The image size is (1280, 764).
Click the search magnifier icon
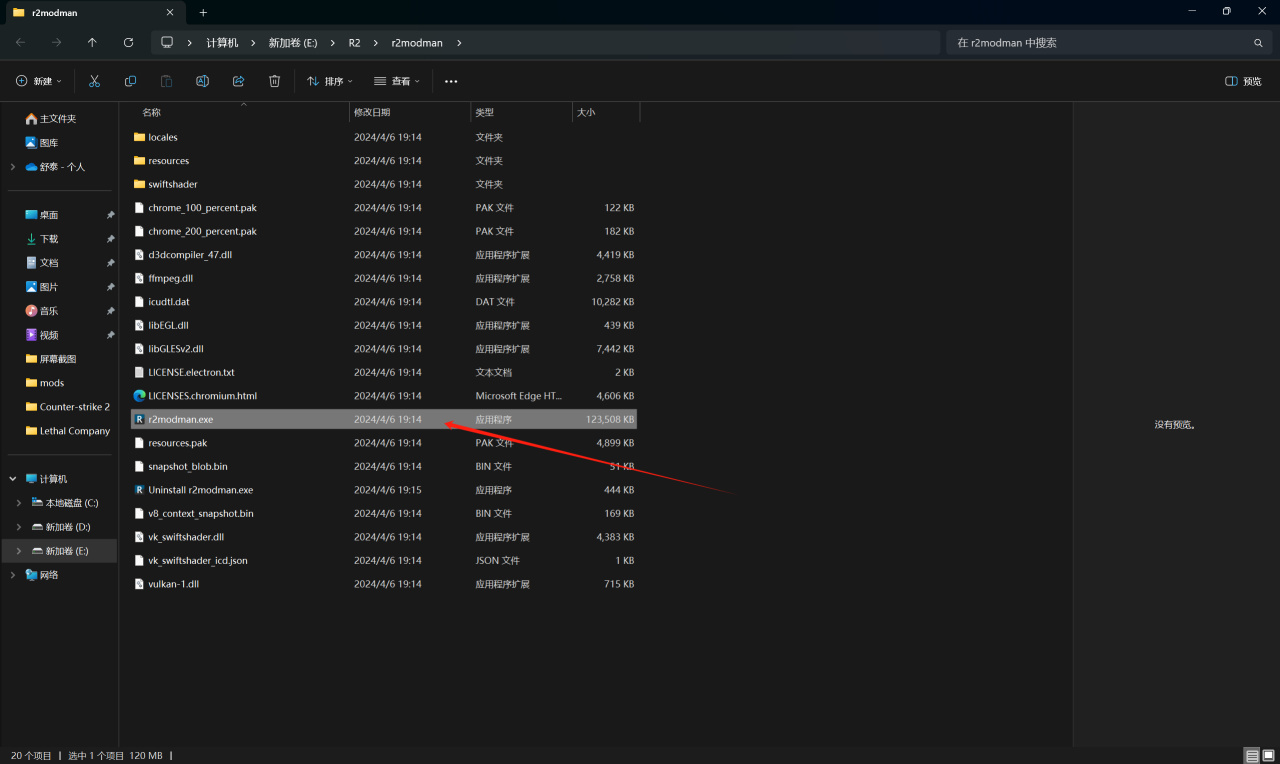(1258, 43)
